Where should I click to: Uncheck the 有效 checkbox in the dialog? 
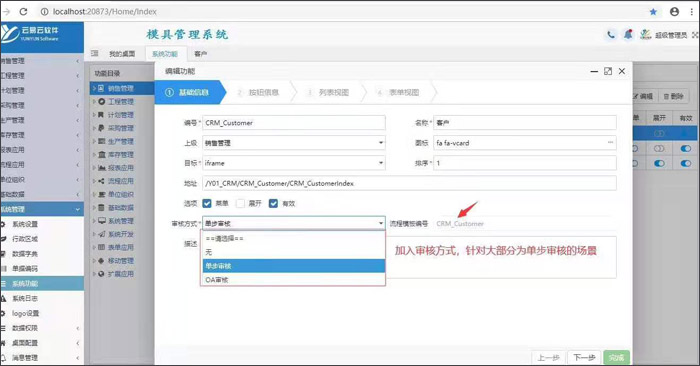point(273,204)
